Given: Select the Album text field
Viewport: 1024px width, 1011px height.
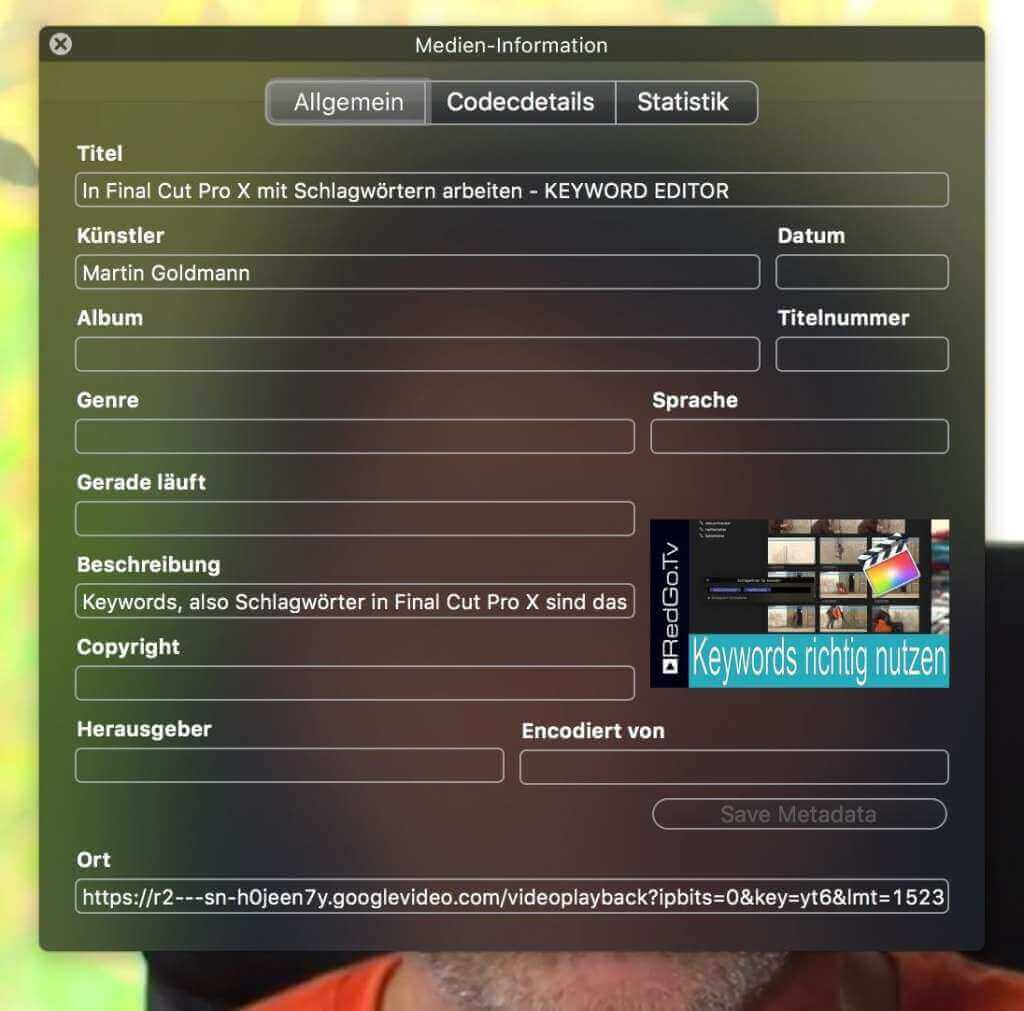Looking at the screenshot, I should point(417,355).
